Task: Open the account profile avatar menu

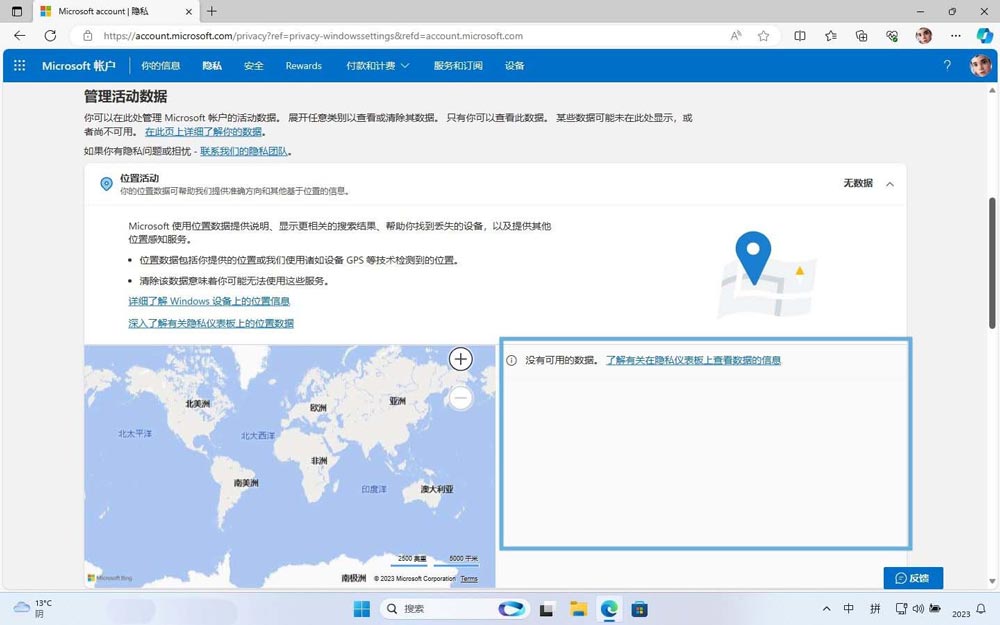Action: (x=979, y=65)
